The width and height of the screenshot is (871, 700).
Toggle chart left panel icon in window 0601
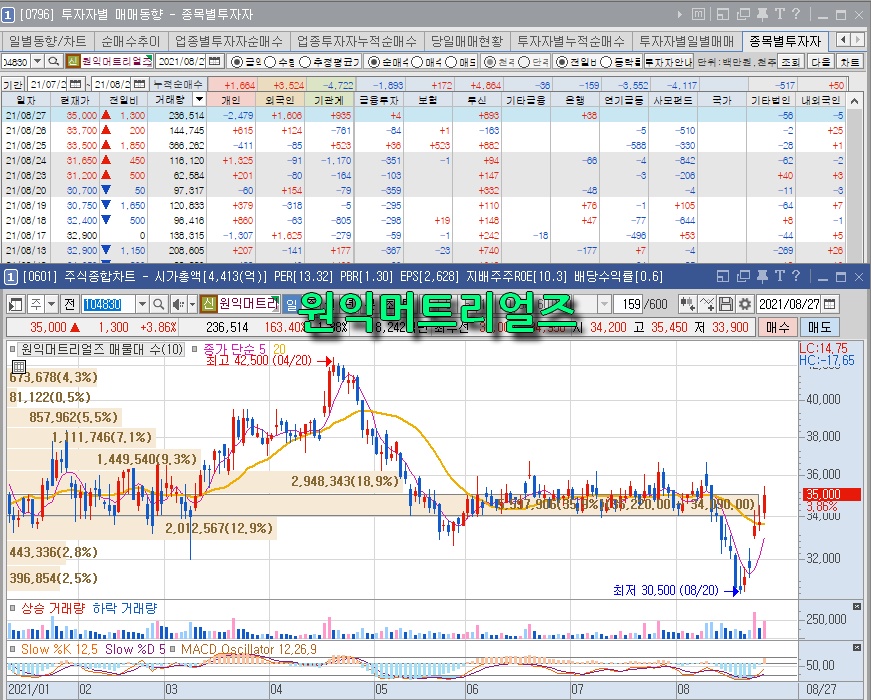click(x=16, y=304)
